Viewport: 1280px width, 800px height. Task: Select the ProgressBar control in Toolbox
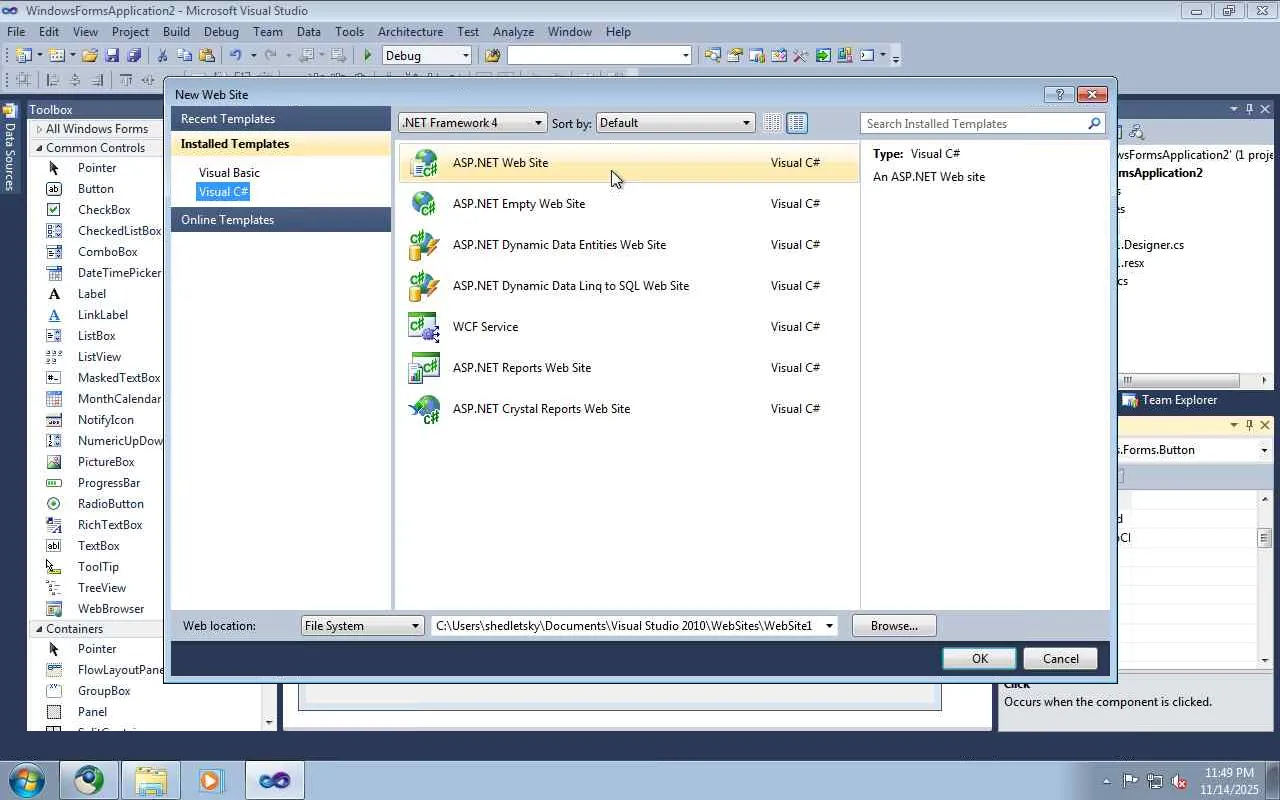(109, 483)
